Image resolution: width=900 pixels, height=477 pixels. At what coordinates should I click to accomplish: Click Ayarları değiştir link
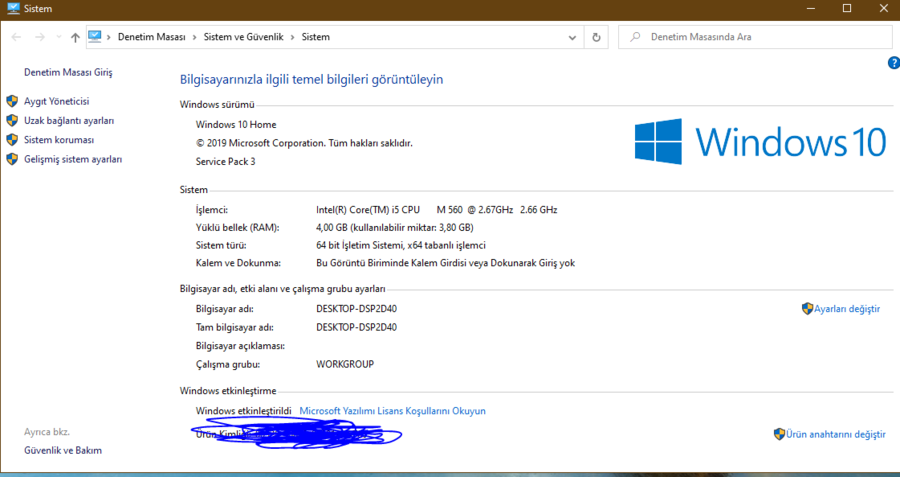point(847,309)
